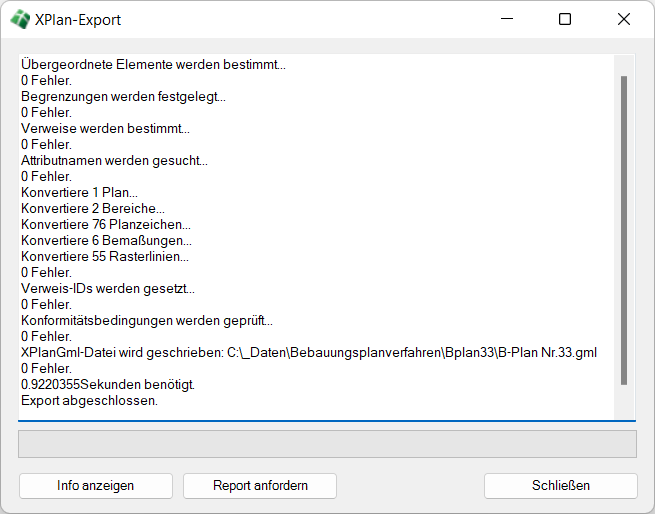Click the B-Plan Nr.33.gml file path line
Image resolution: width=655 pixels, height=514 pixels.
(308, 353)
